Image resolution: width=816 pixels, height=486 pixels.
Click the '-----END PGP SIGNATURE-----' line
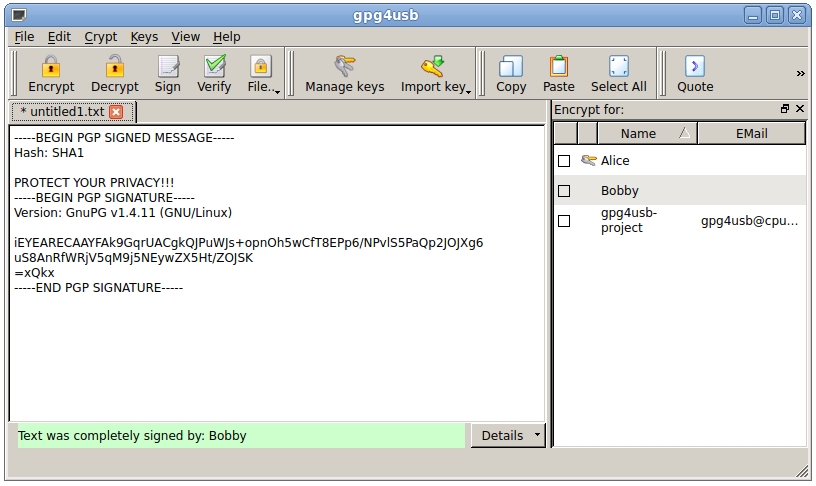98,288
